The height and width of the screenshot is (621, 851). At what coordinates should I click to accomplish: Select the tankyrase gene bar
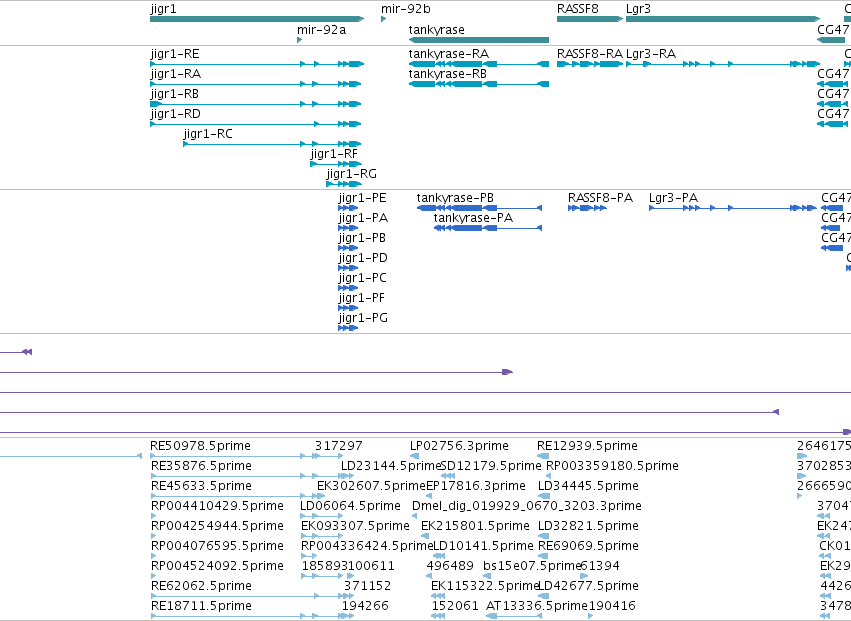(479, 40)
